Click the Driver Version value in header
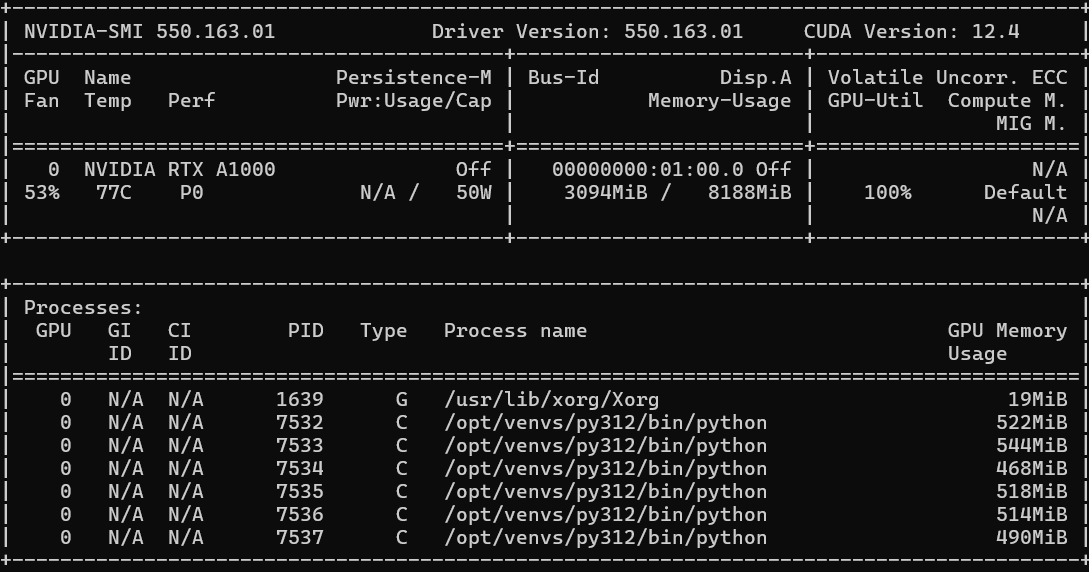Screen dimensions: 1089x572 point(683,31)
